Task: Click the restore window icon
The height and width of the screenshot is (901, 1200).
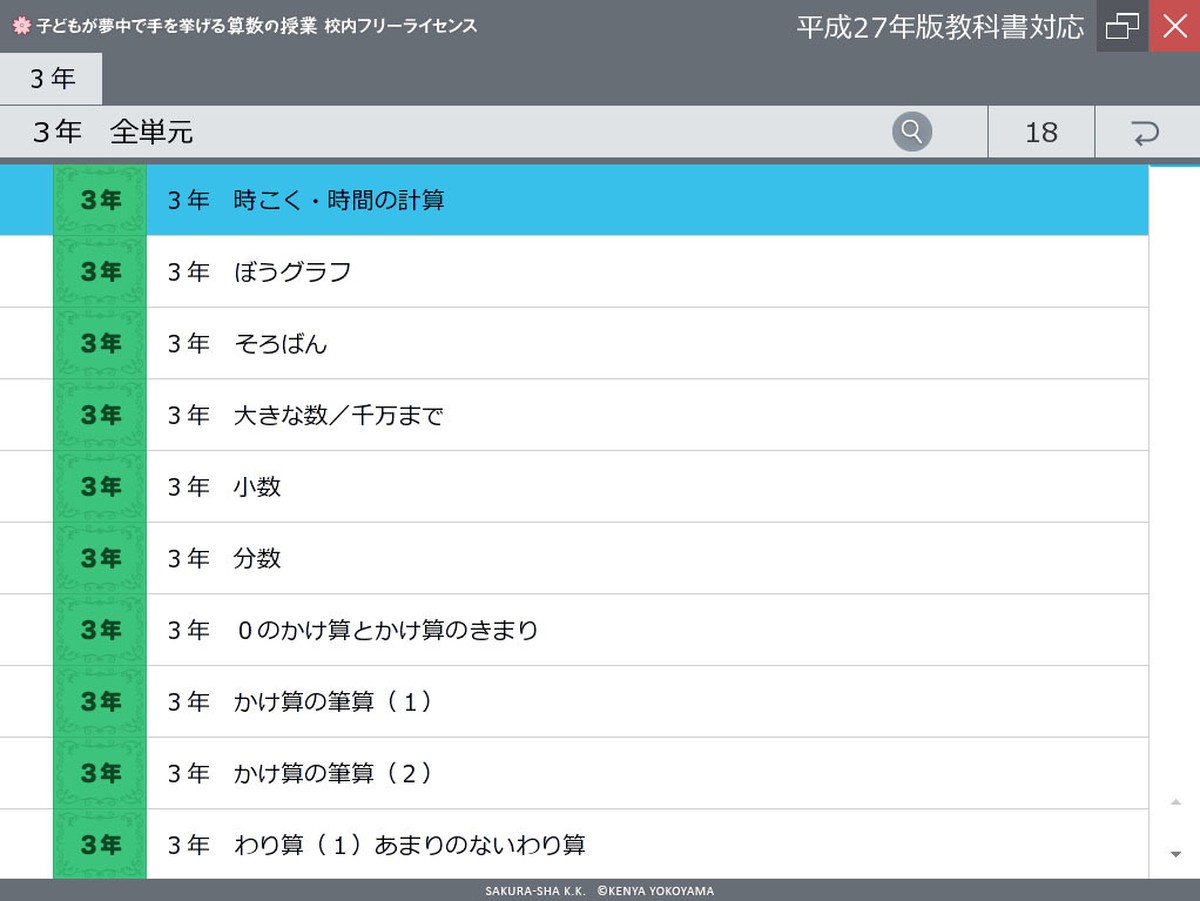Action: coord(1122,26)
